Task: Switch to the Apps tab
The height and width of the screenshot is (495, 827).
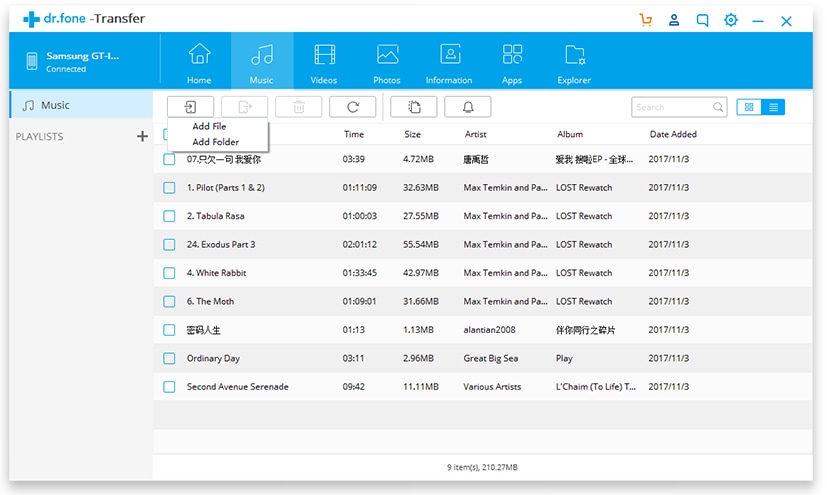Action: [512, 61]
